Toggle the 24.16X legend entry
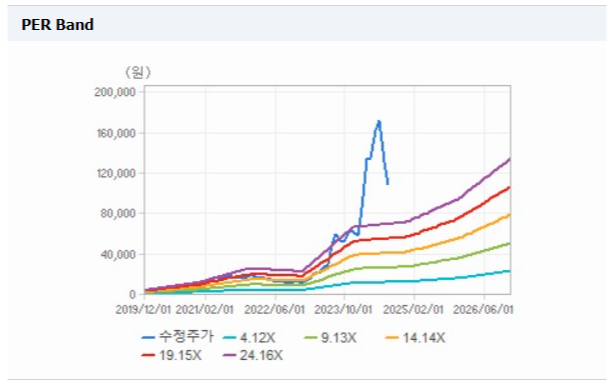 [x=253, y=355]
